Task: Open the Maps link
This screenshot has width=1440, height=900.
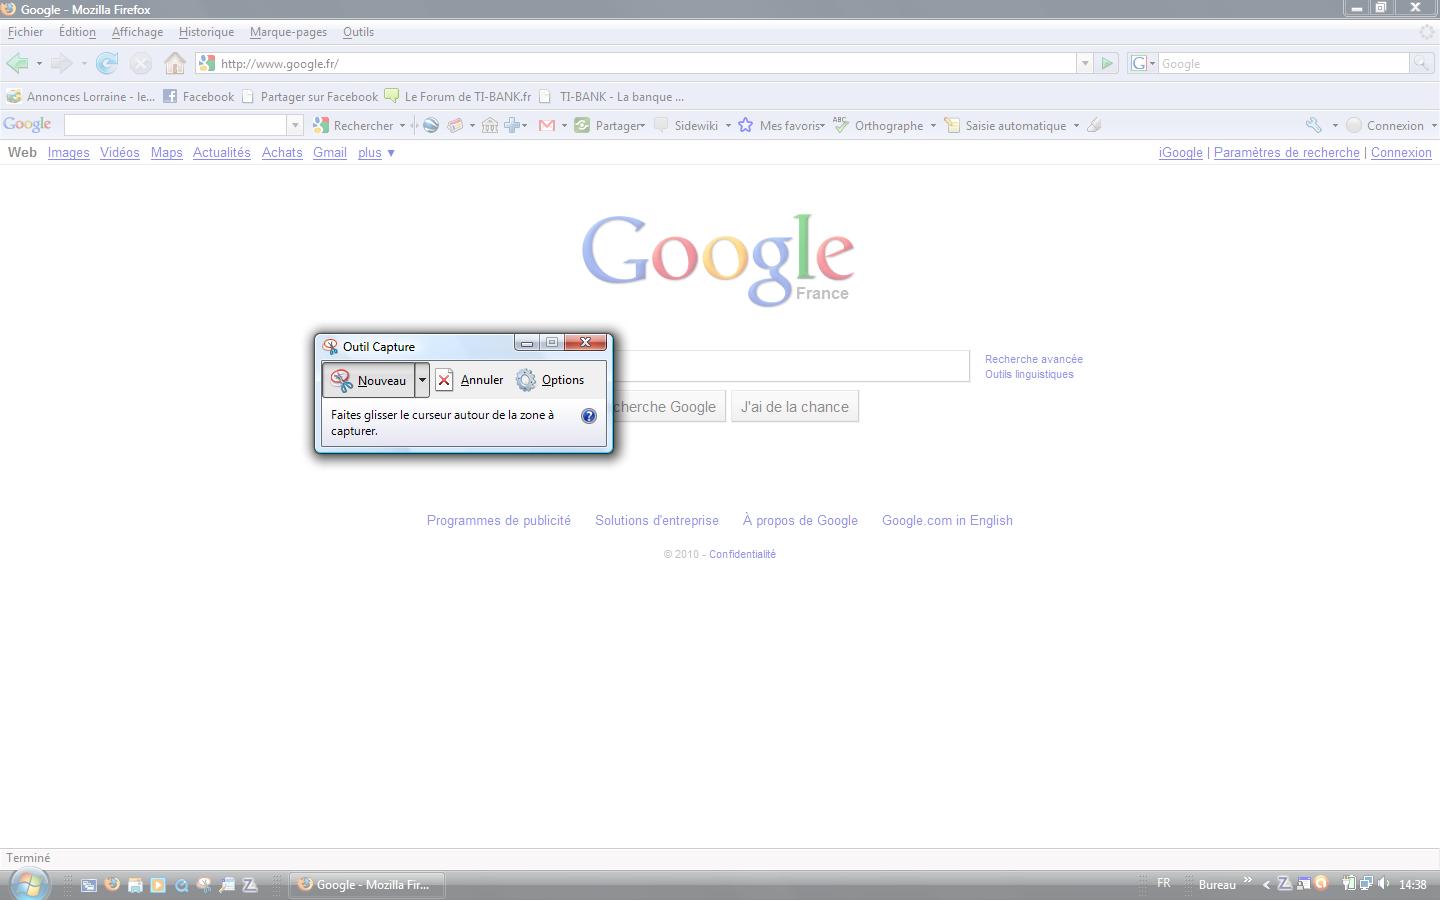Action: 166,153
